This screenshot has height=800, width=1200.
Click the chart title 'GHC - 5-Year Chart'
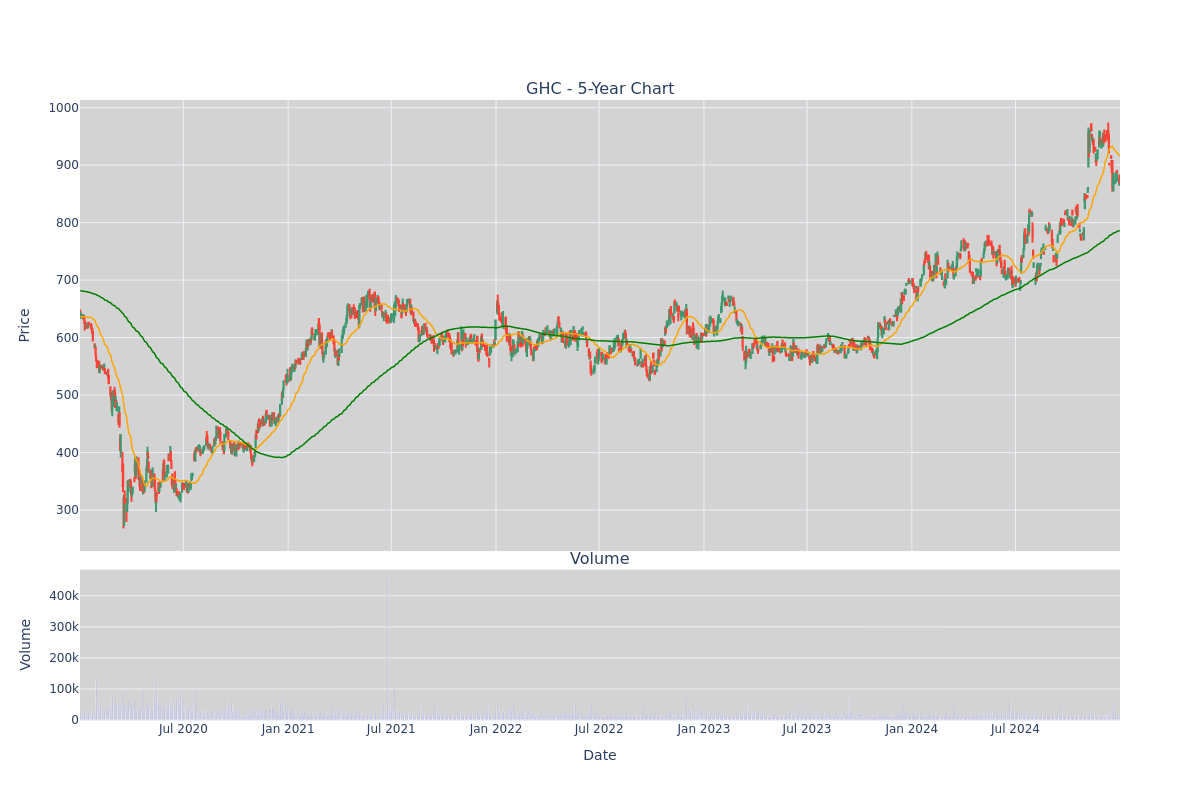[x=600, y=89]
